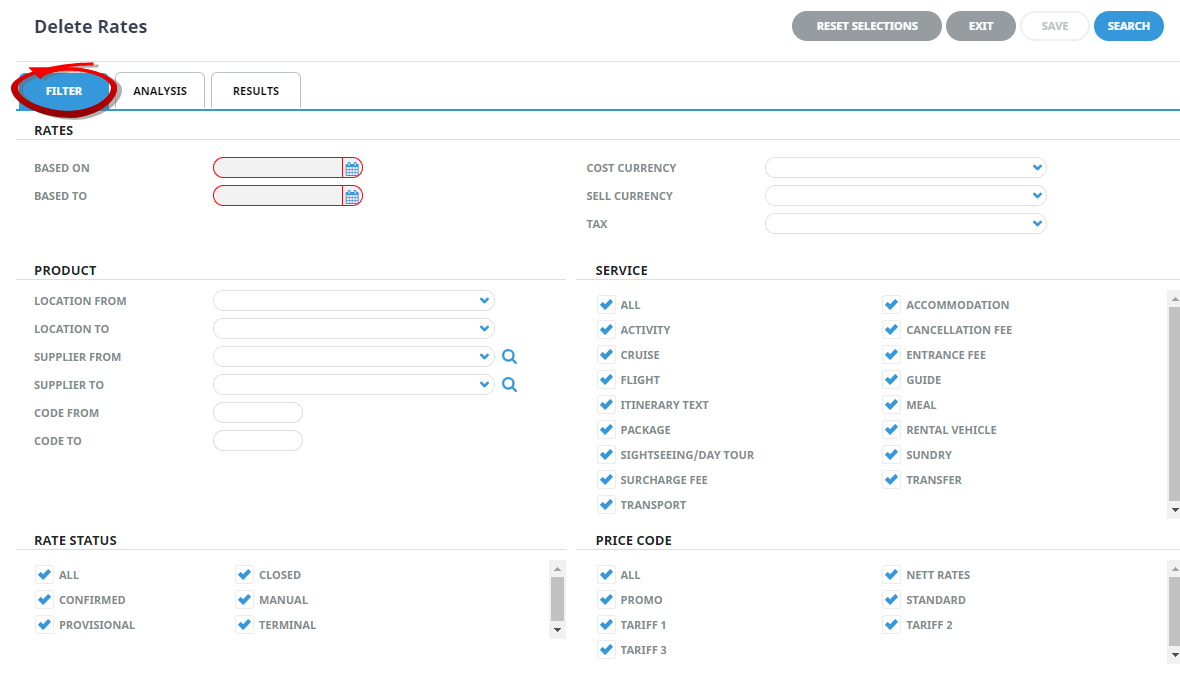Focus the Based On date field
The width and height of the screenshot is (1180, 673).
click(278, 168)
